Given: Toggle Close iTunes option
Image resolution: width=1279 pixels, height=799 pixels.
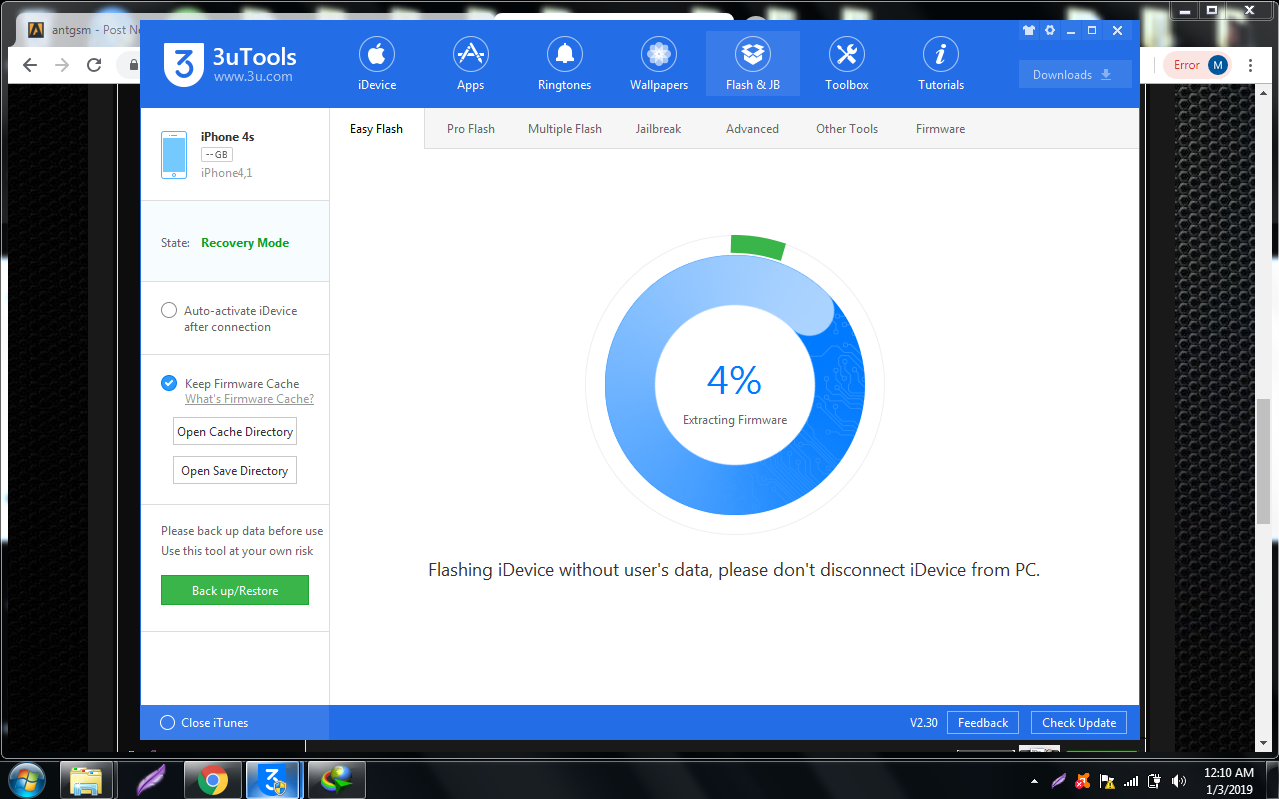Looking at the screenshot, I should 167,722.
